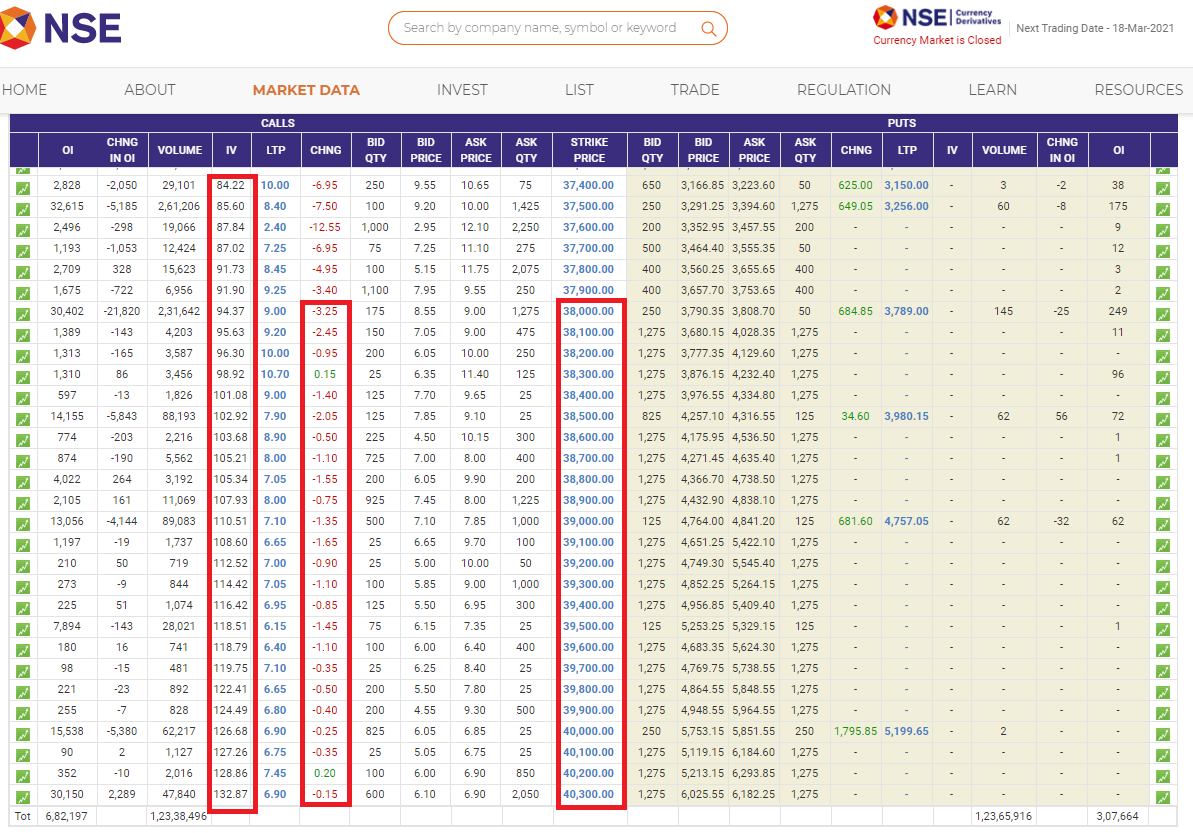Open puts-side chart icon for strike 39,700.00
The height and width of the screenshot is (833, 1193).
coord(1163,672)
